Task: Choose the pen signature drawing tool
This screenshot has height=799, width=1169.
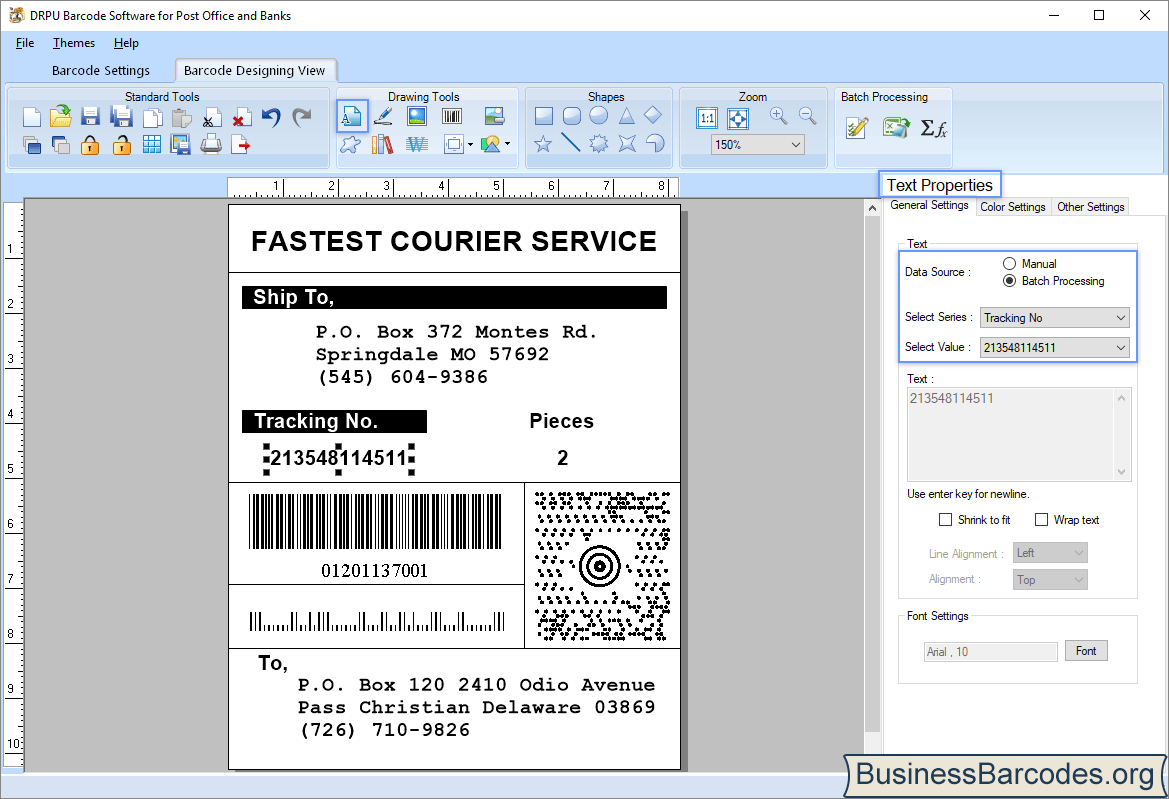Action: click(x=383, y=116)
